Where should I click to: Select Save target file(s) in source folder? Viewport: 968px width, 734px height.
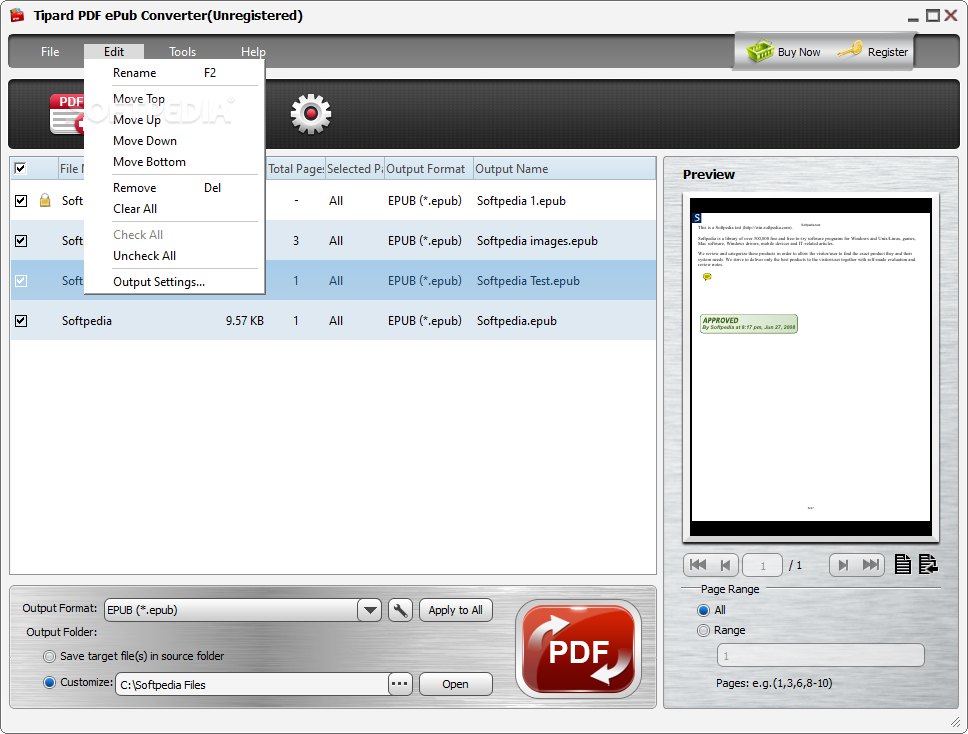pyautogui.click(x=49, y=656)
